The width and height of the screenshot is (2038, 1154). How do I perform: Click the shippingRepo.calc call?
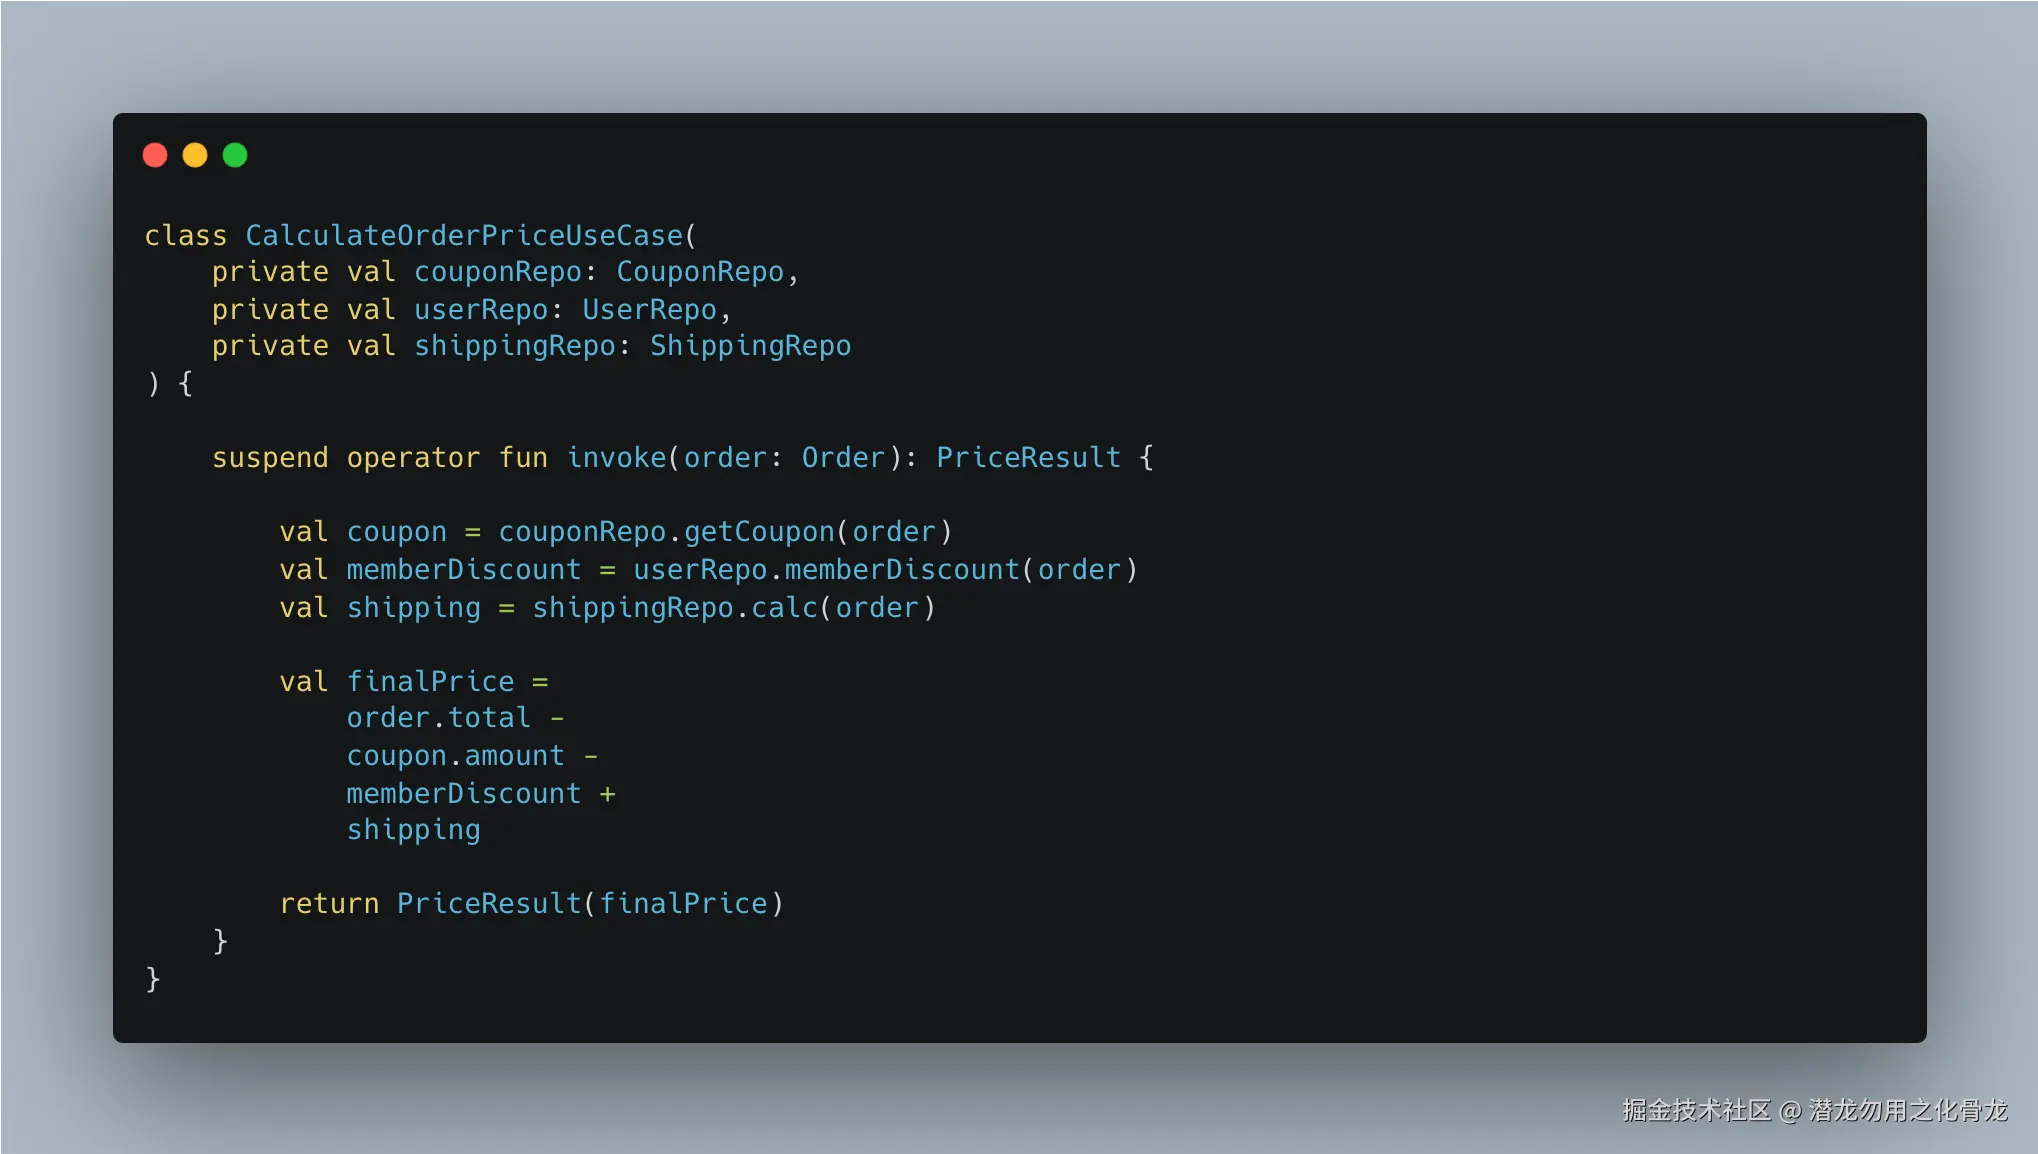click(x=675, y=608)
